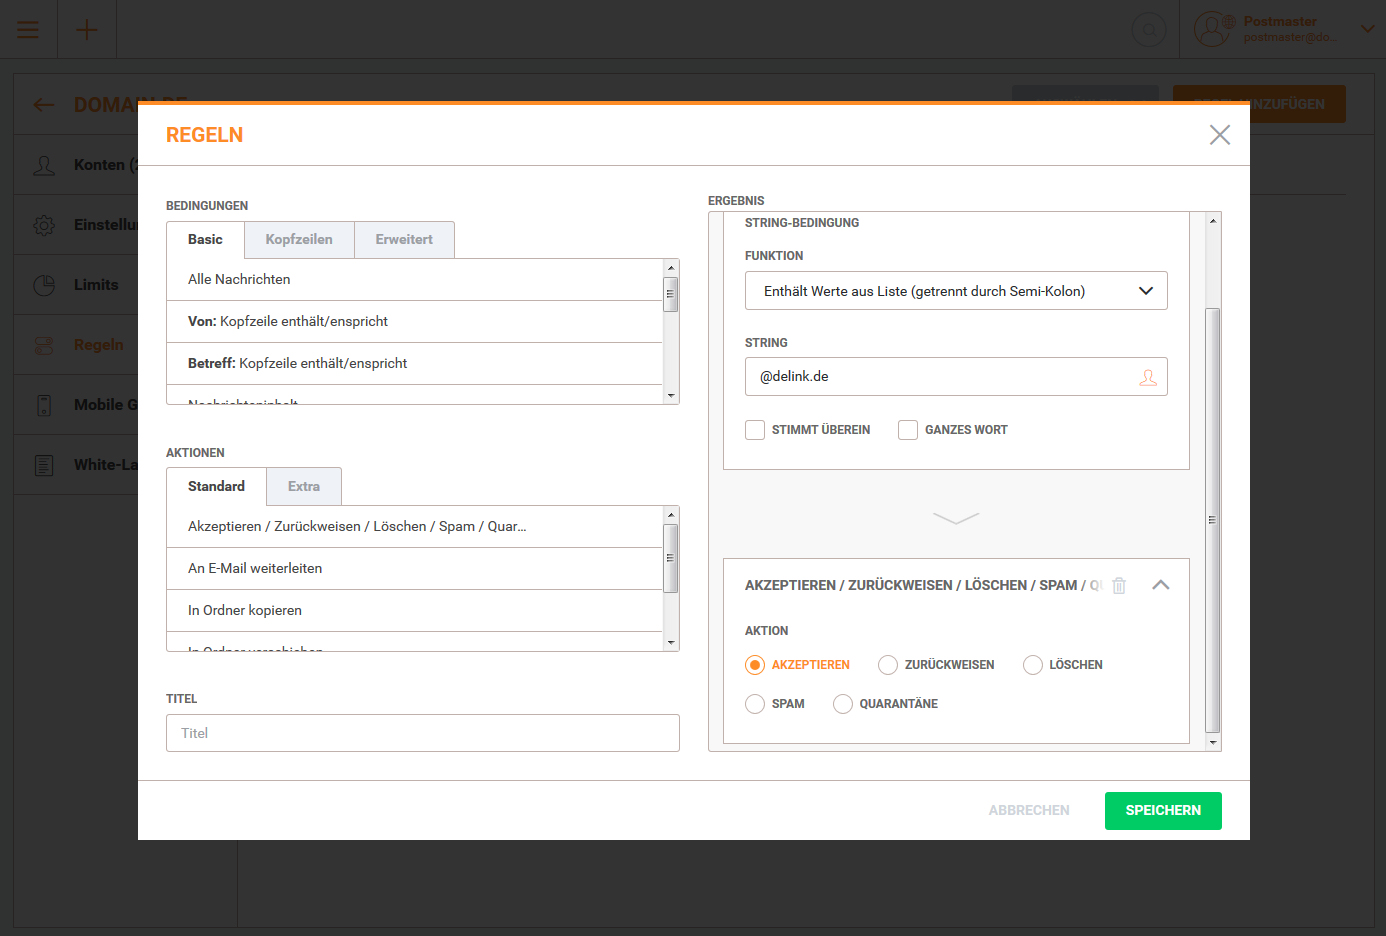This screenshot has height=936, width=1386.
Task: Click the Konten user icon in sidebar
Action: [44, 165]
